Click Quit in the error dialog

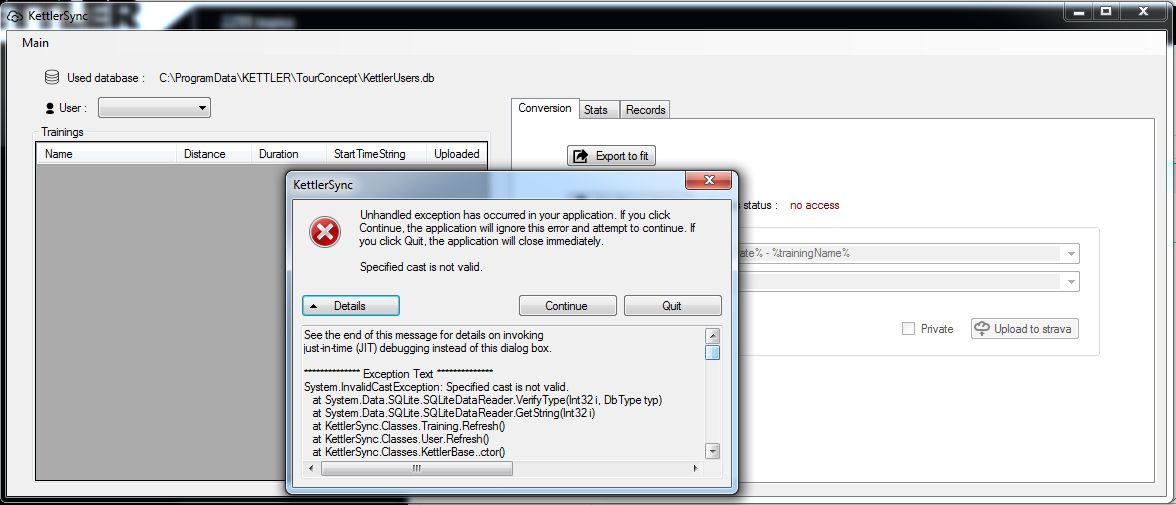[x=672, y=305]
